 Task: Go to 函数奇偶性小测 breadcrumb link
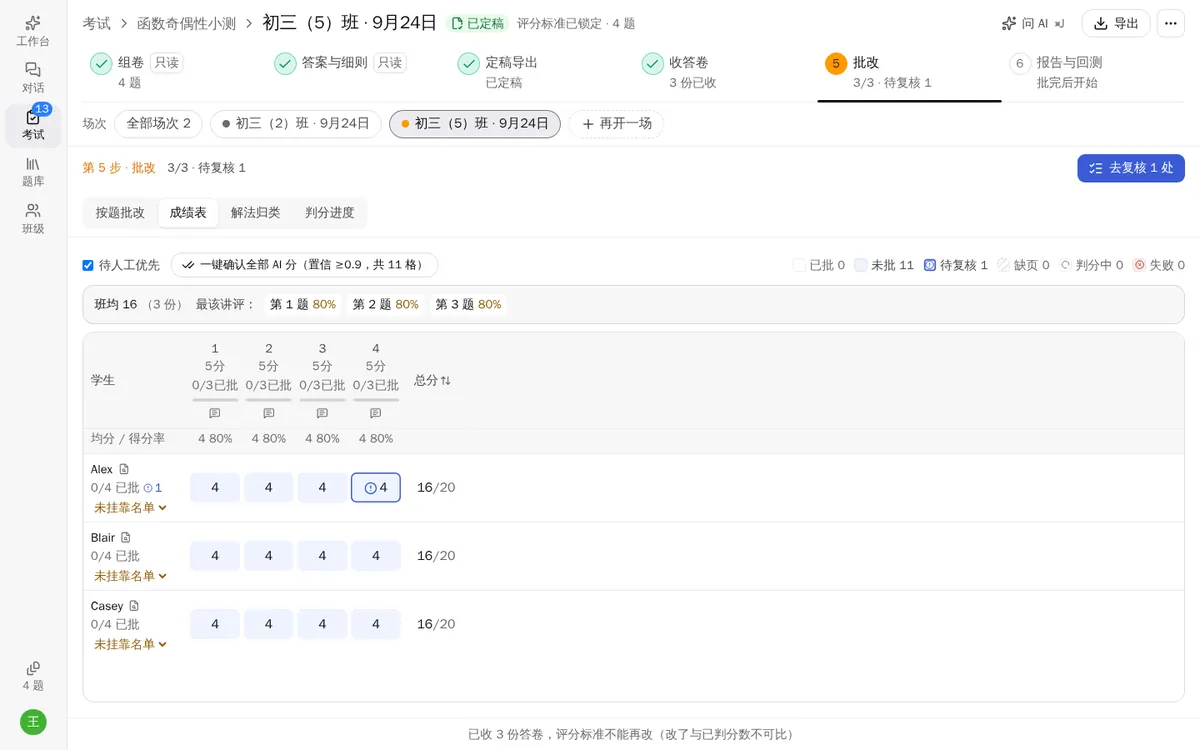coord(186,23)
